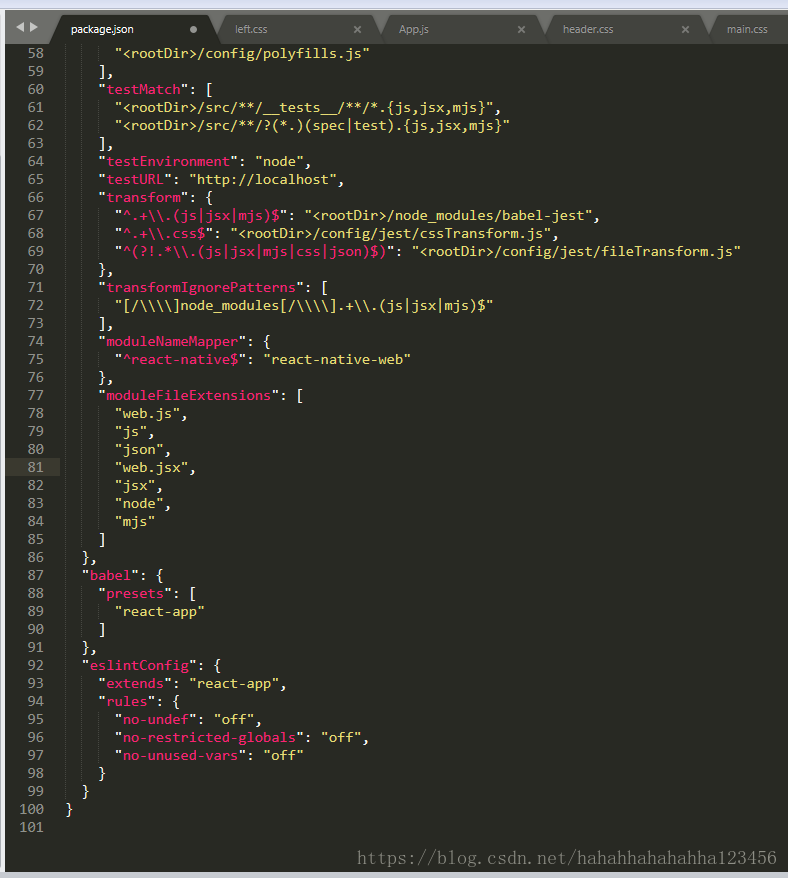788x878 pixels.
Task: Click the __tests__ glob pattern on line 61
Action: [304, 108]
